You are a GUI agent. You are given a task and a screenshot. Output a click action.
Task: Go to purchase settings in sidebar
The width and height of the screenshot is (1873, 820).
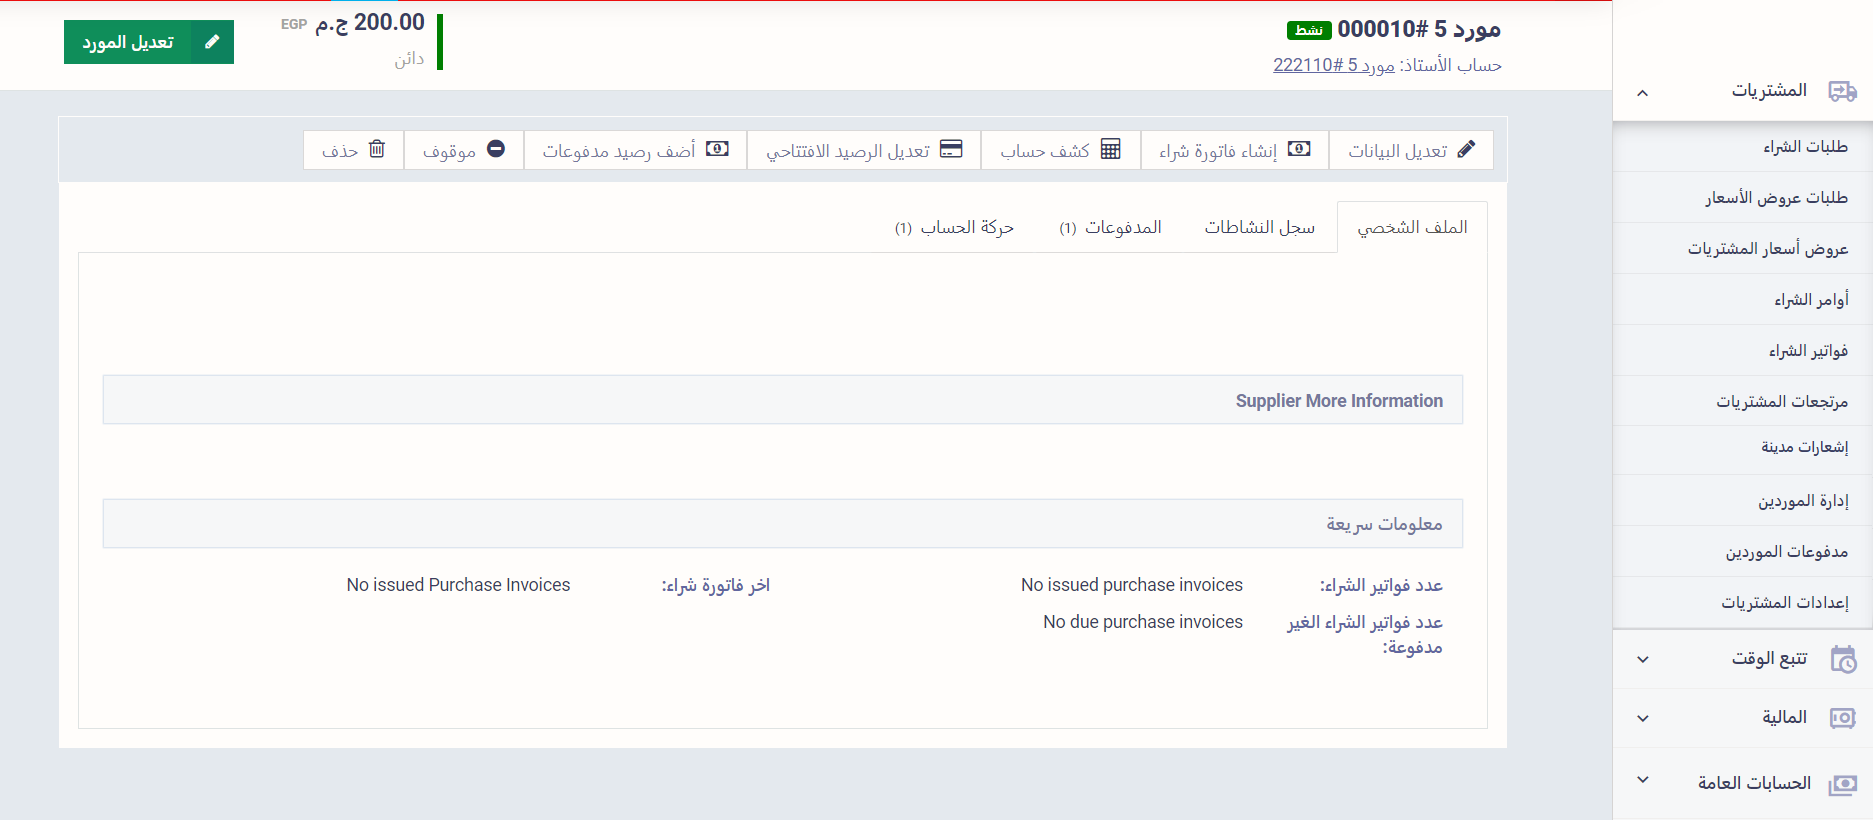1784,603
